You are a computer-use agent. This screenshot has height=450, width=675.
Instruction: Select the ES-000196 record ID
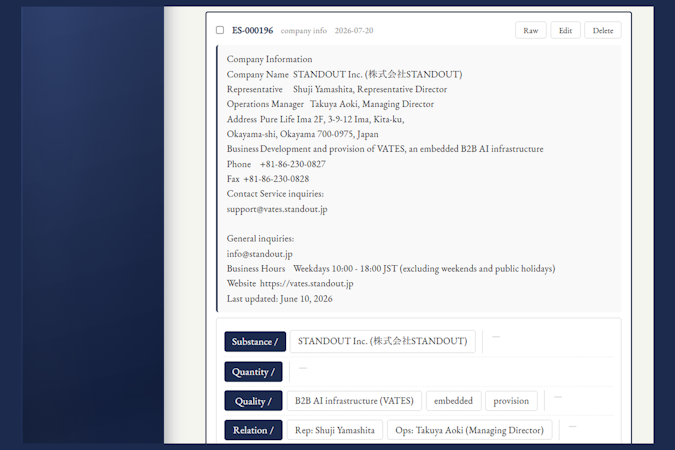[252, 31]
